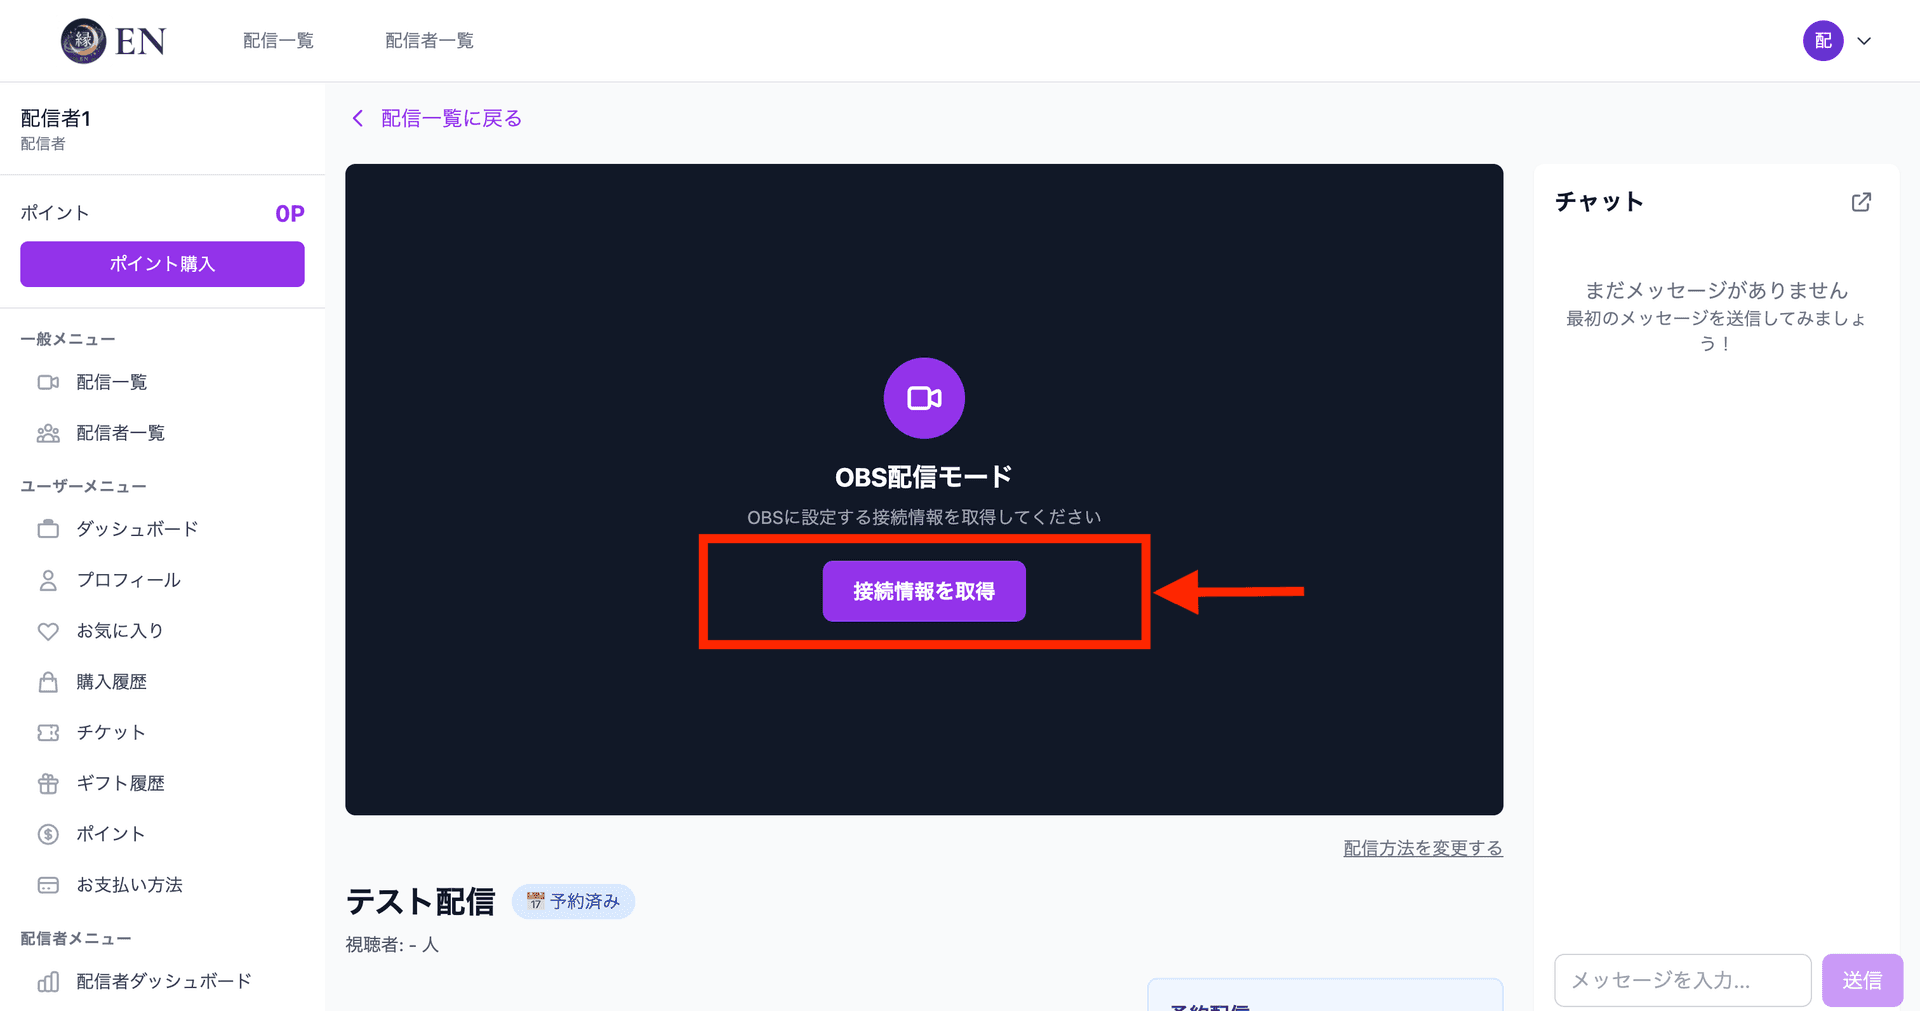Click the round purple camera icon in the player
Viewport: 1920px width, 1011px height.
click(x=924, y=398)
